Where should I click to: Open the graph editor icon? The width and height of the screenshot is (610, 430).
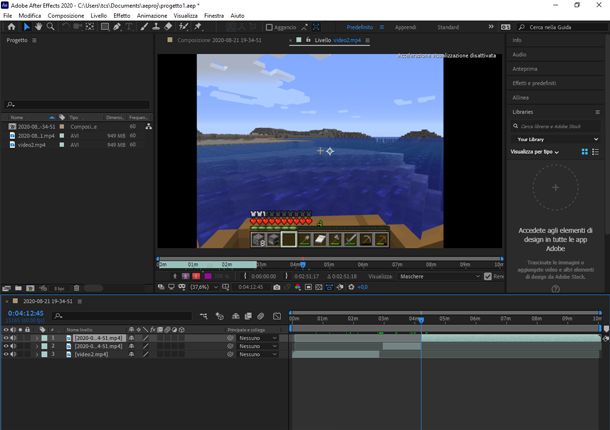click(x=277, y=316)
